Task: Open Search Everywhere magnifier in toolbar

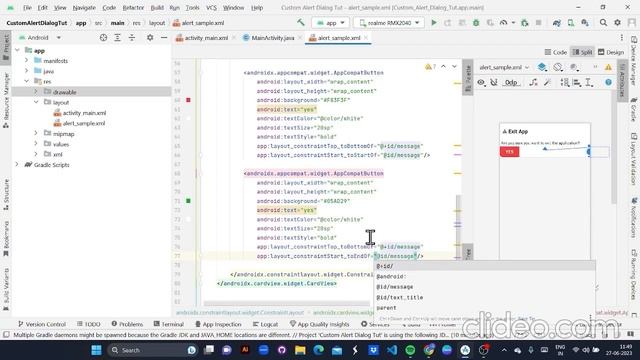Action: (603, 23)
